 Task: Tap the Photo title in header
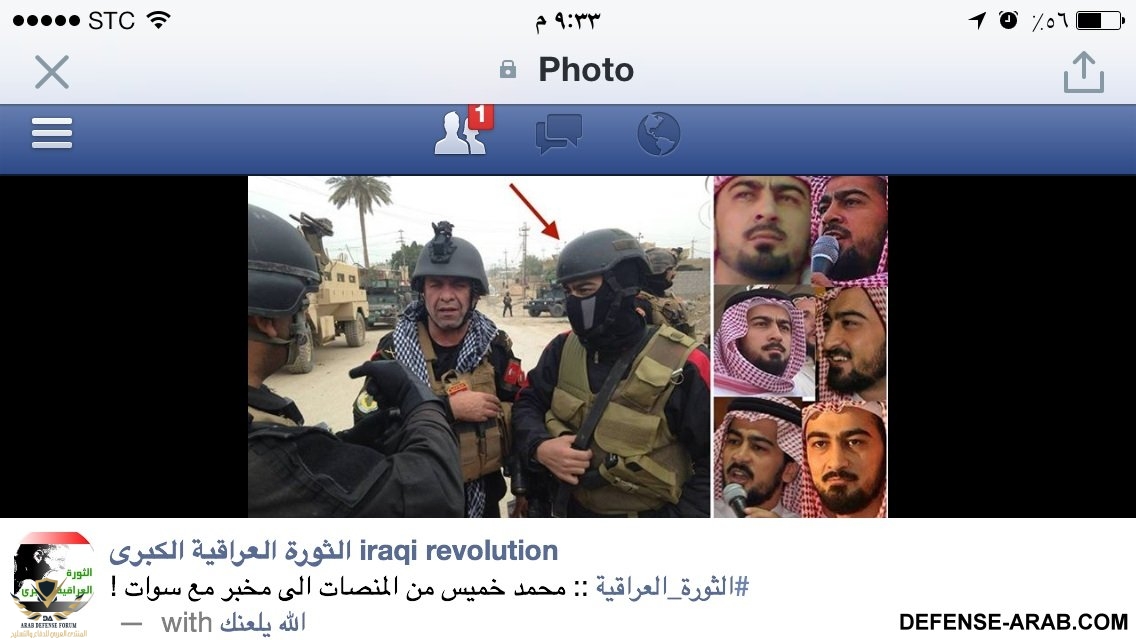[x=585, y=70]
